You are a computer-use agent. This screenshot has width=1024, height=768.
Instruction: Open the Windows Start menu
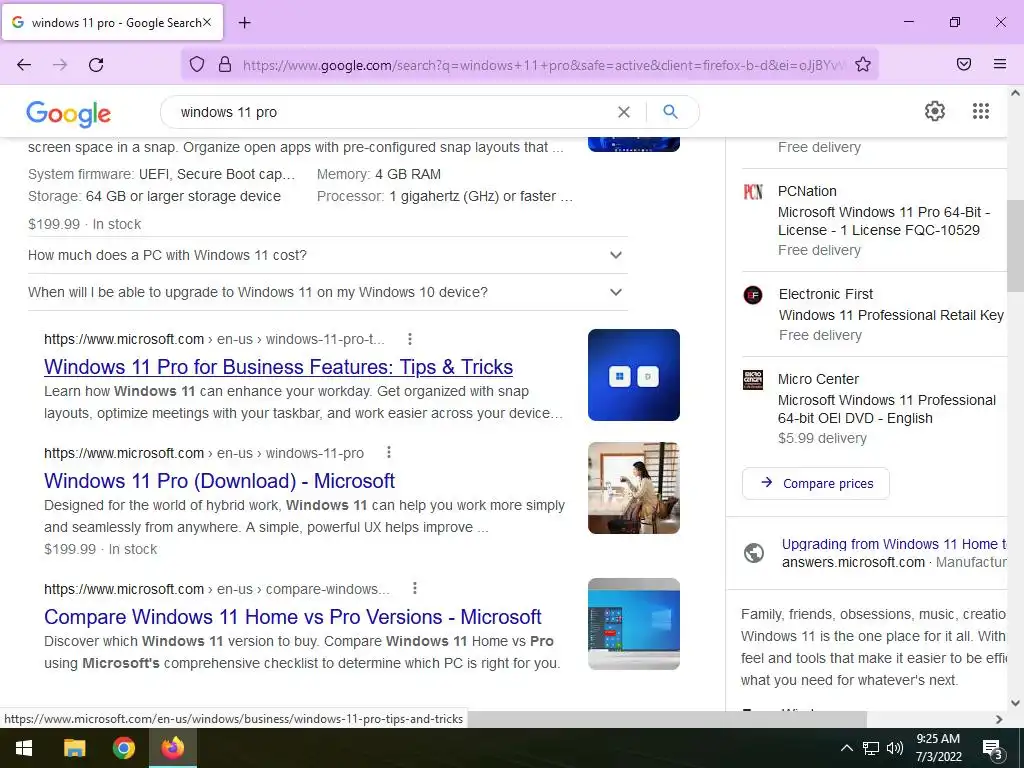point(24,748)
